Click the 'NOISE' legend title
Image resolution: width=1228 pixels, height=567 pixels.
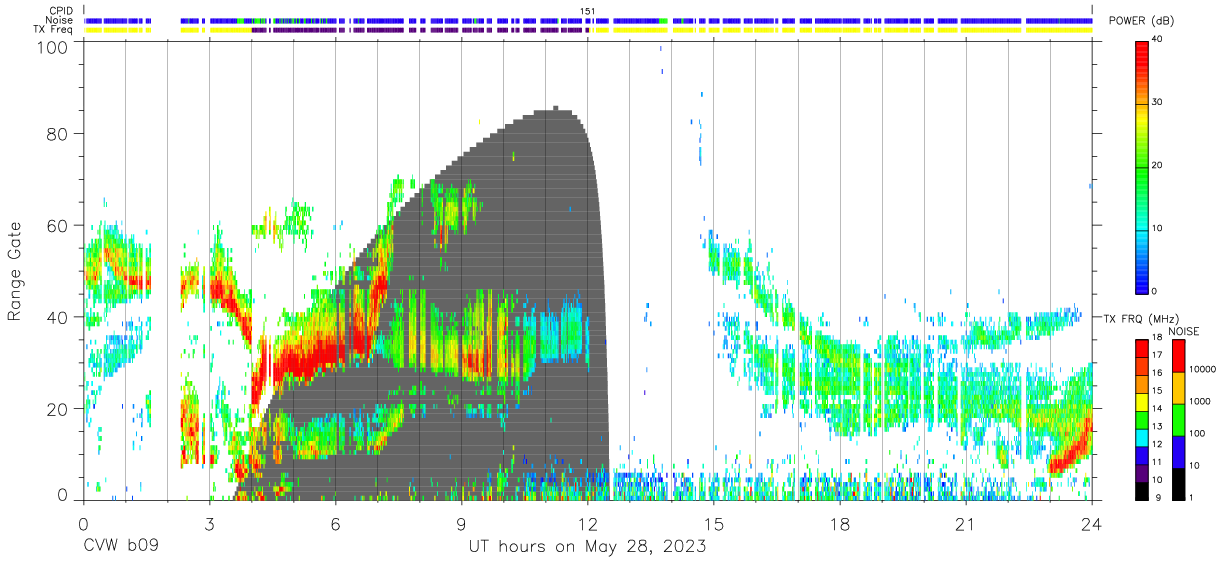tap(1186, 331)
